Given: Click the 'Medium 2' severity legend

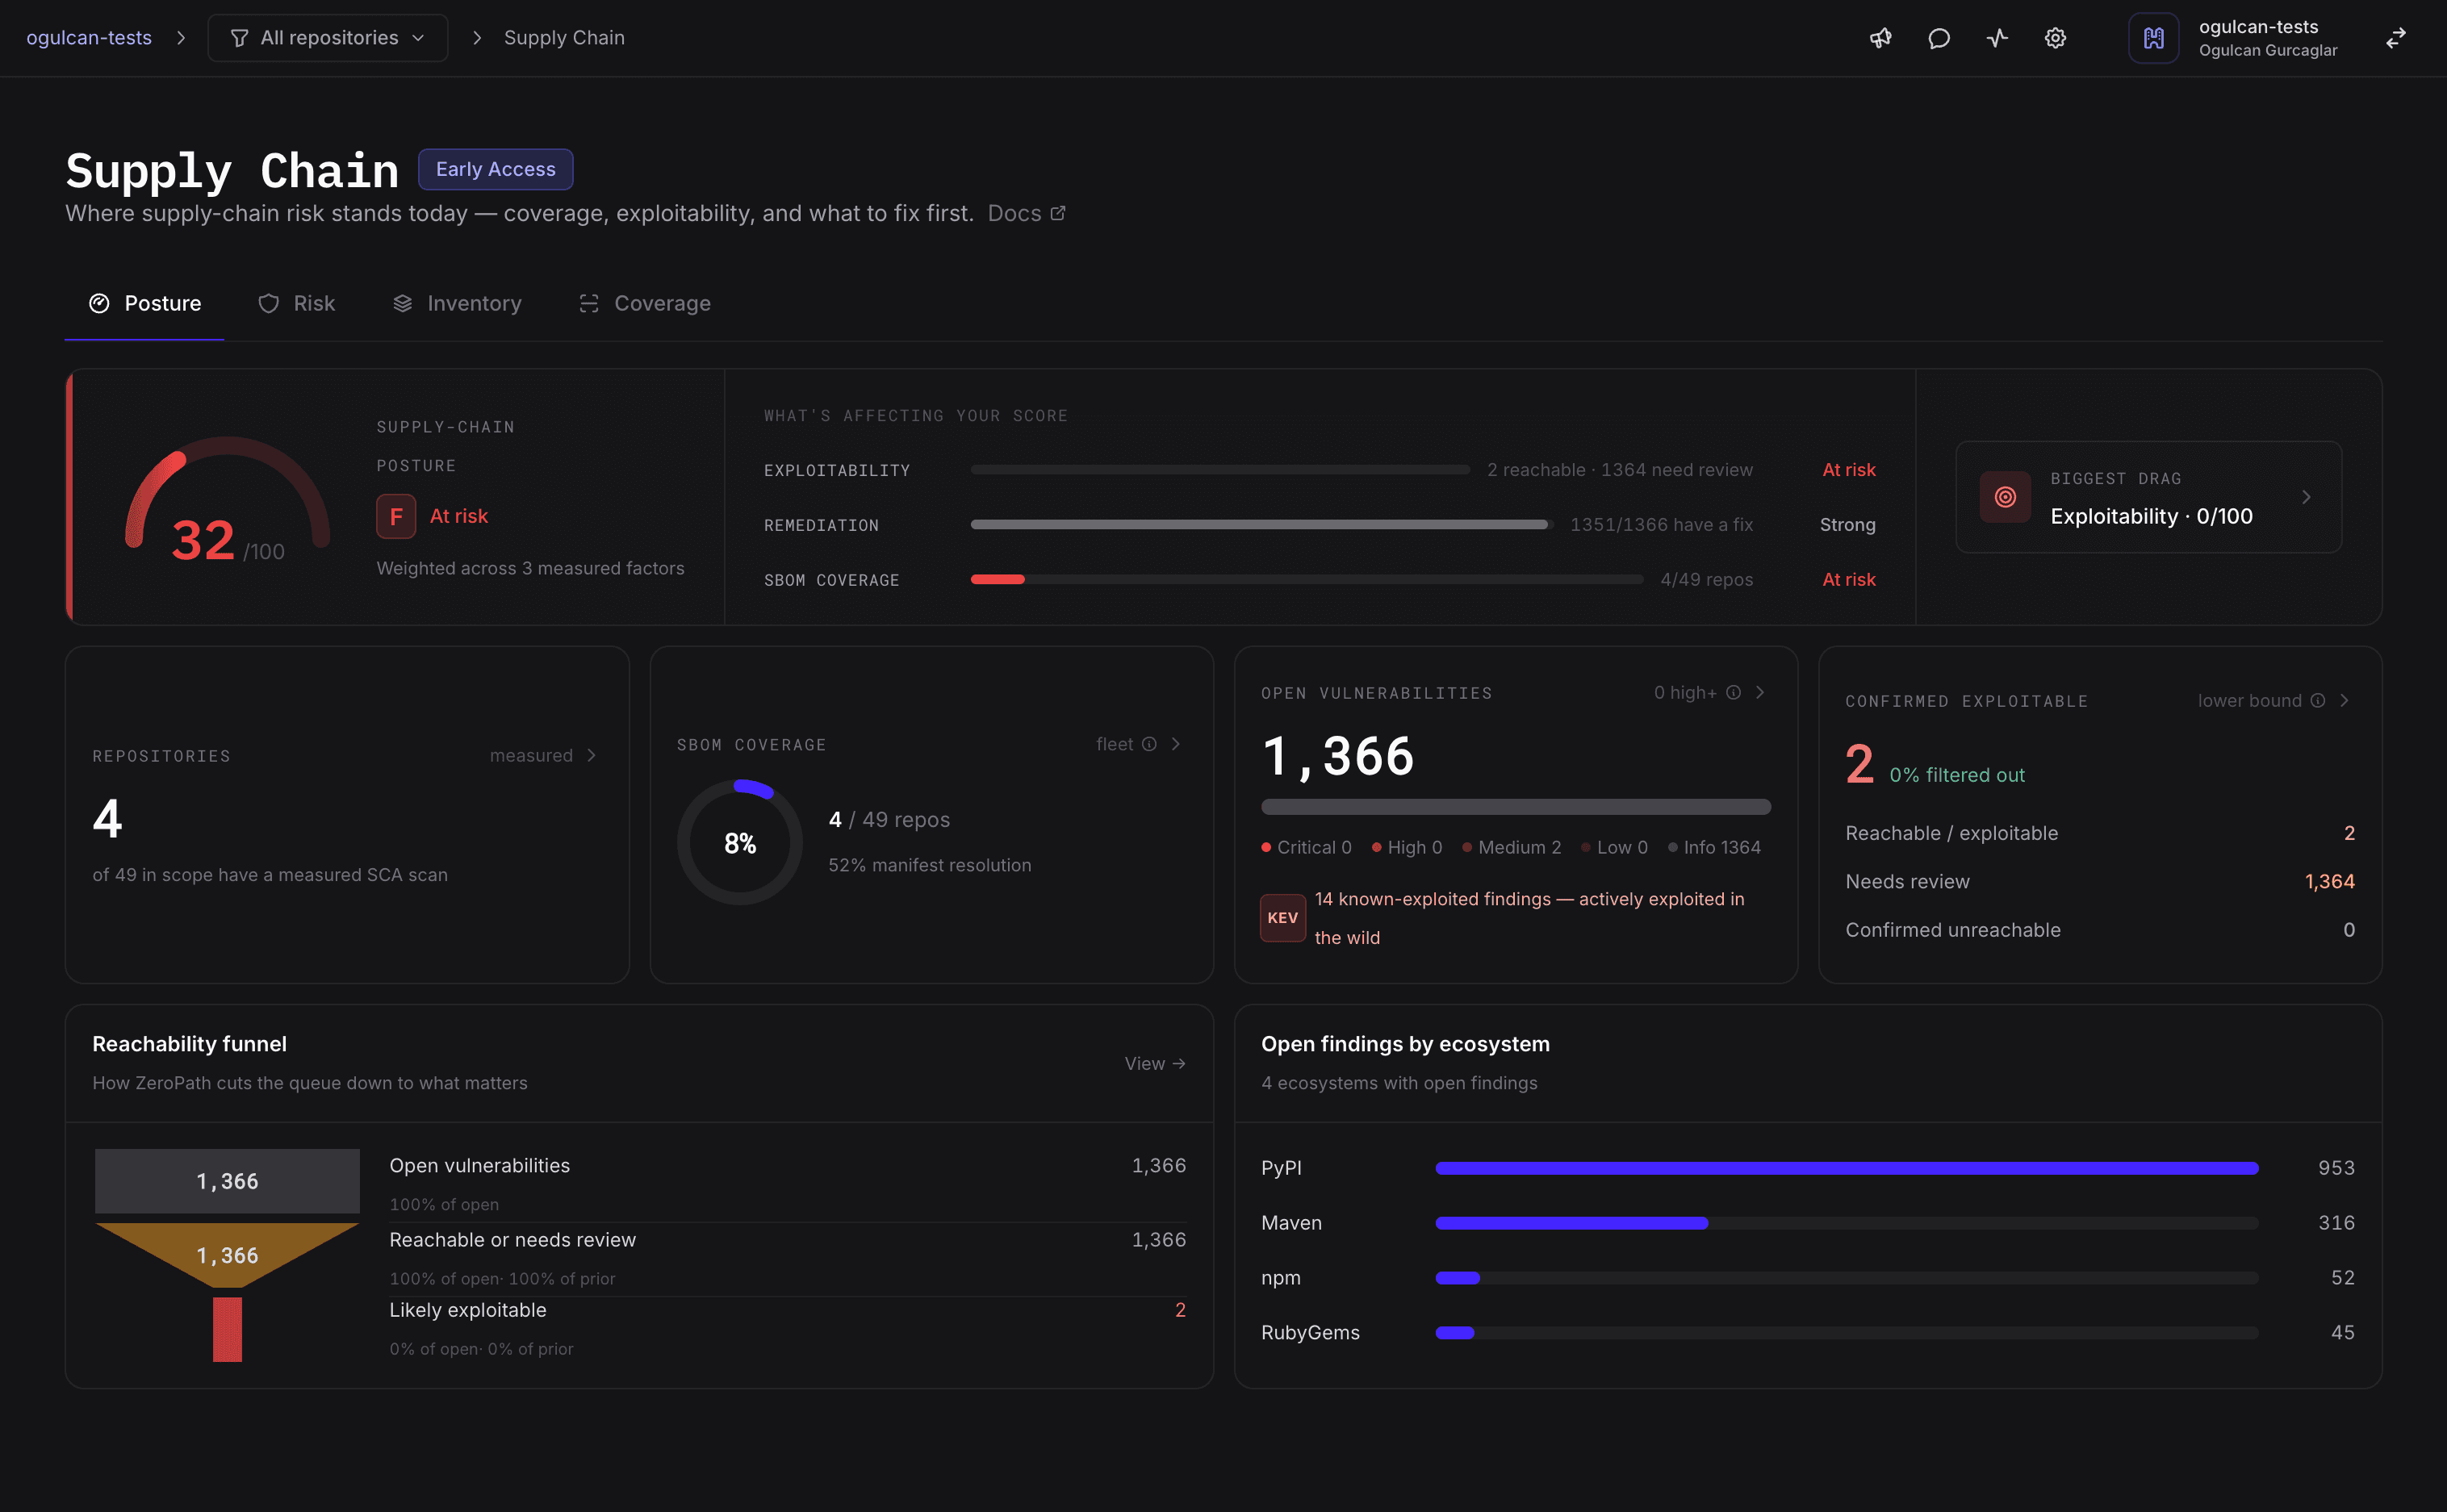Looking at the screenshot, I should 1511,847.
